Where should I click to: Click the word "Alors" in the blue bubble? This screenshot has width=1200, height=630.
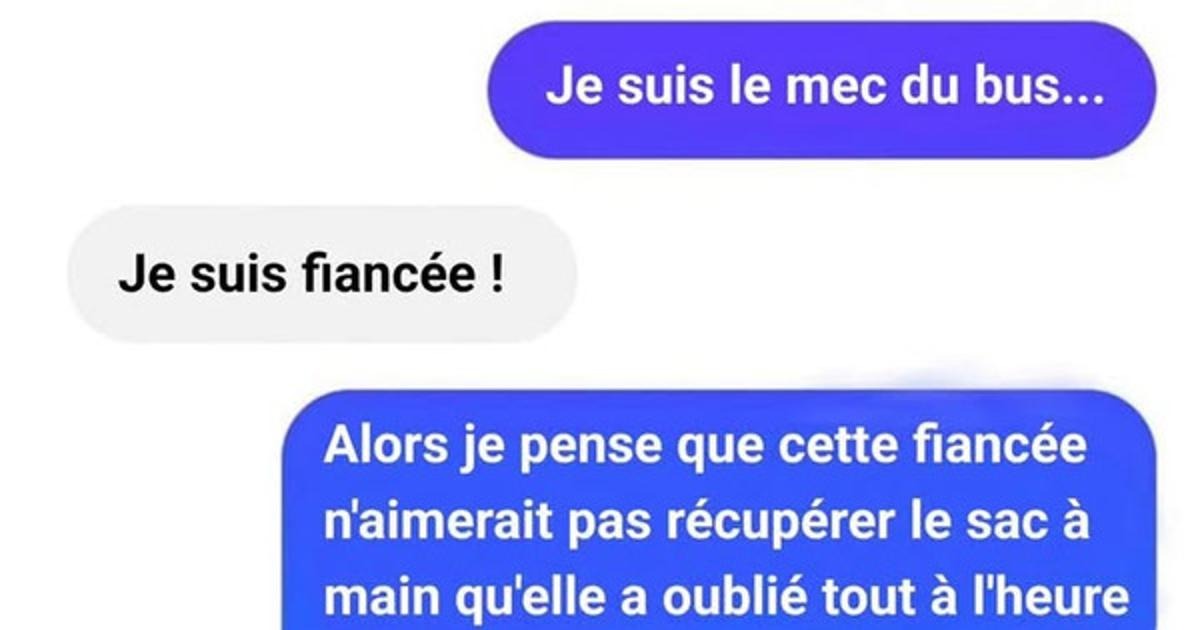[373, 447]
